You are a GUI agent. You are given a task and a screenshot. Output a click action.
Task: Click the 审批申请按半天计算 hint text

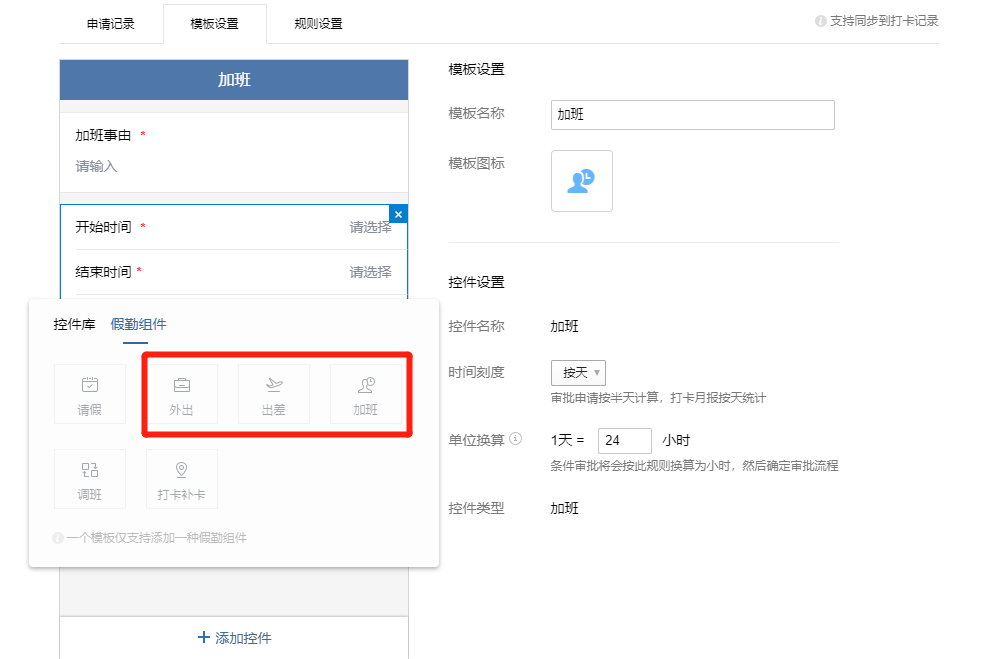click(x=658, y=398)
